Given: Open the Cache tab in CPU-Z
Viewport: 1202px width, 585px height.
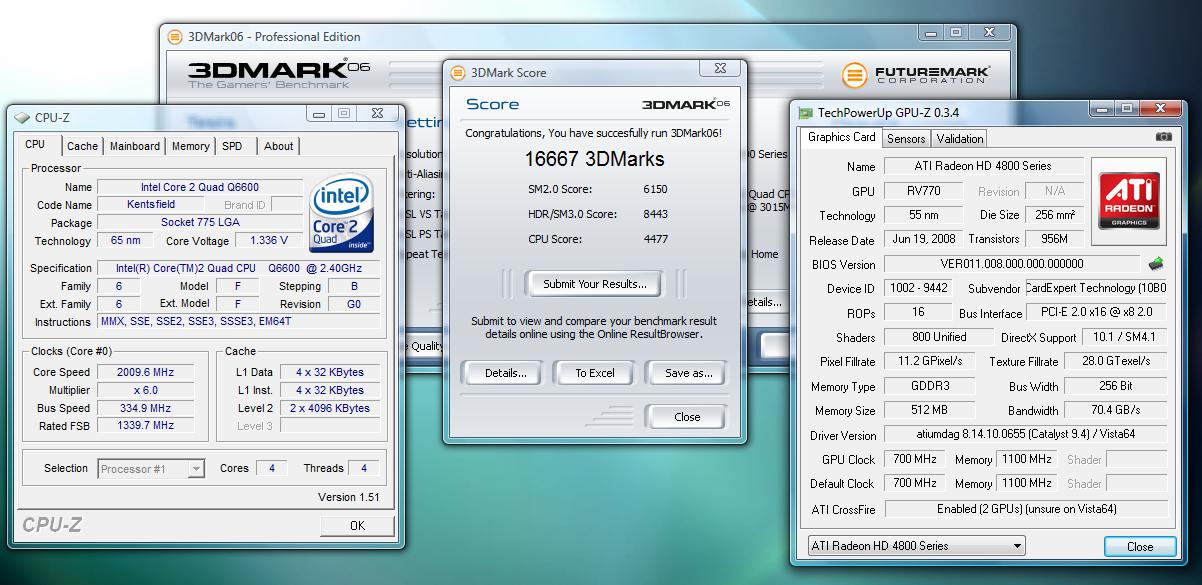Looking at the screenshot, I should pyautogui.click(x=82, y=146).
